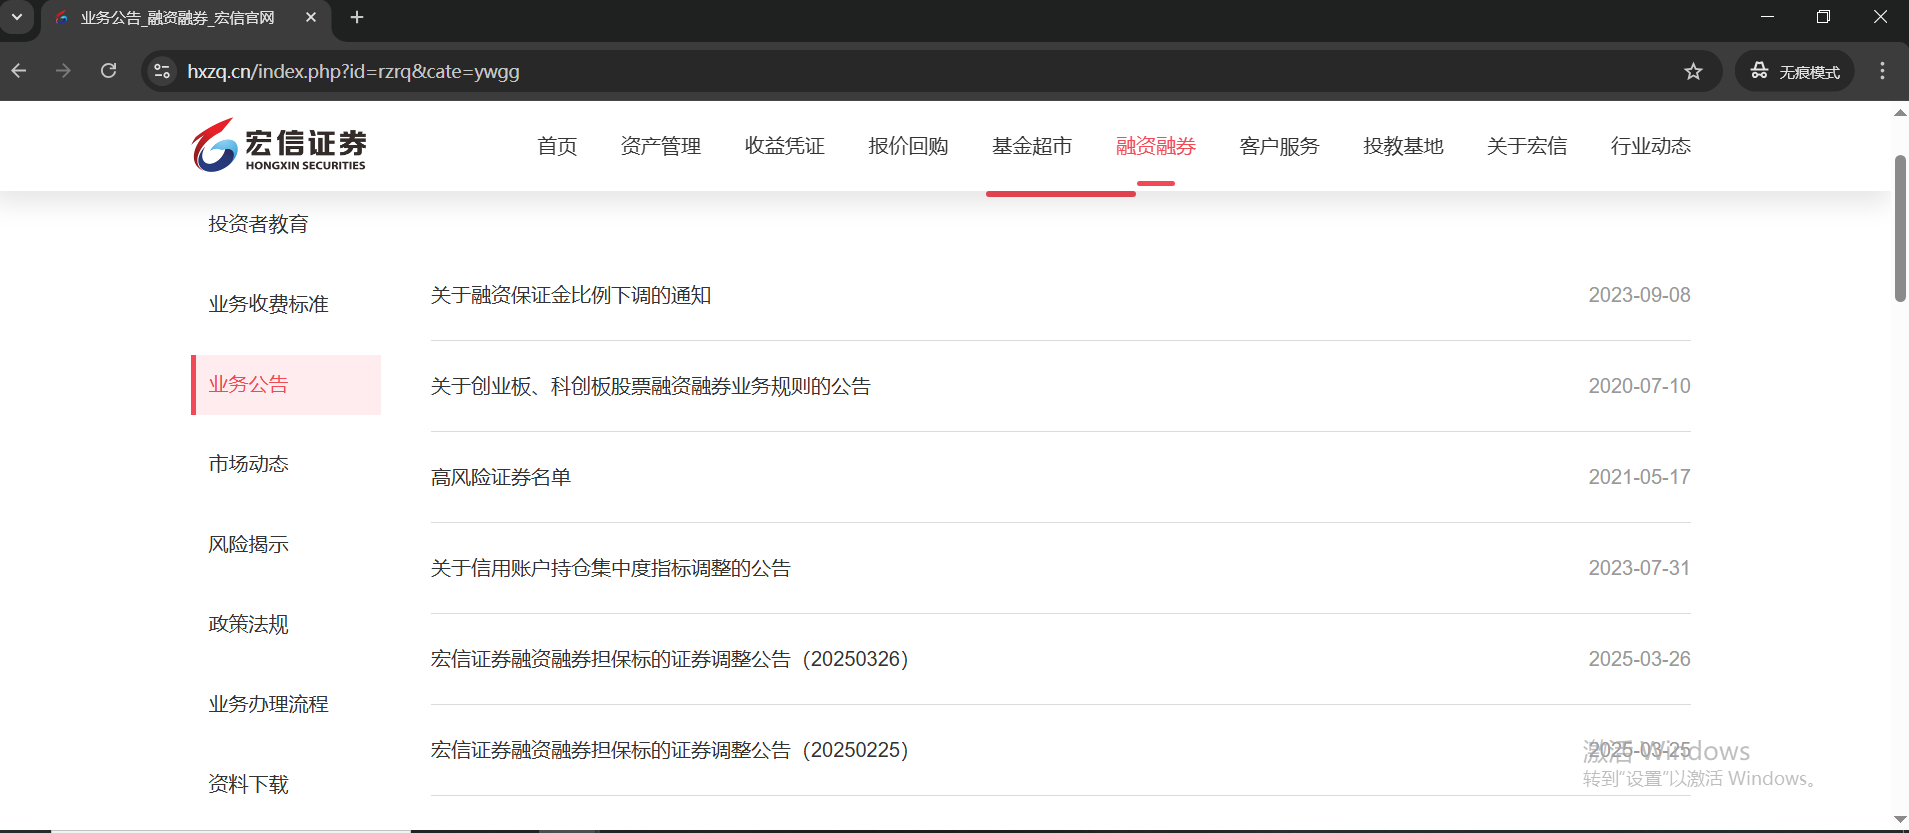Open the 首页 navigation menu item
1909x833 pixels.
point(557,146)
